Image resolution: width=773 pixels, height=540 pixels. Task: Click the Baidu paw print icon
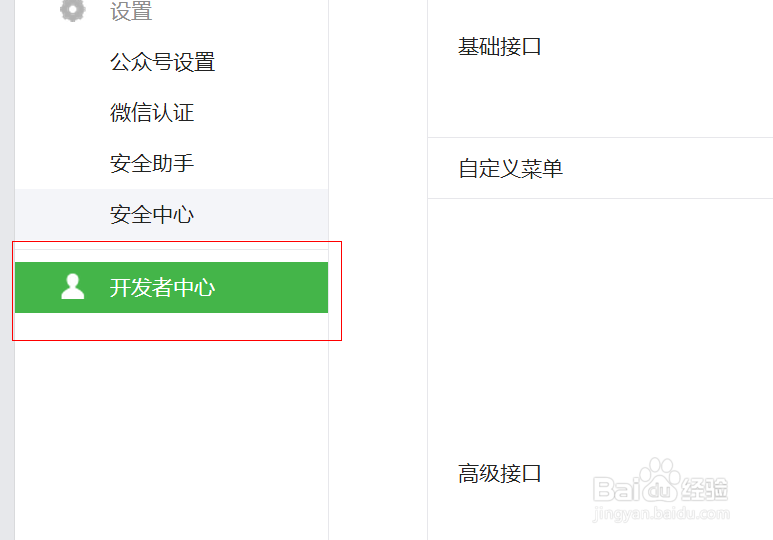pyautogui.click(x=660, y=479)
